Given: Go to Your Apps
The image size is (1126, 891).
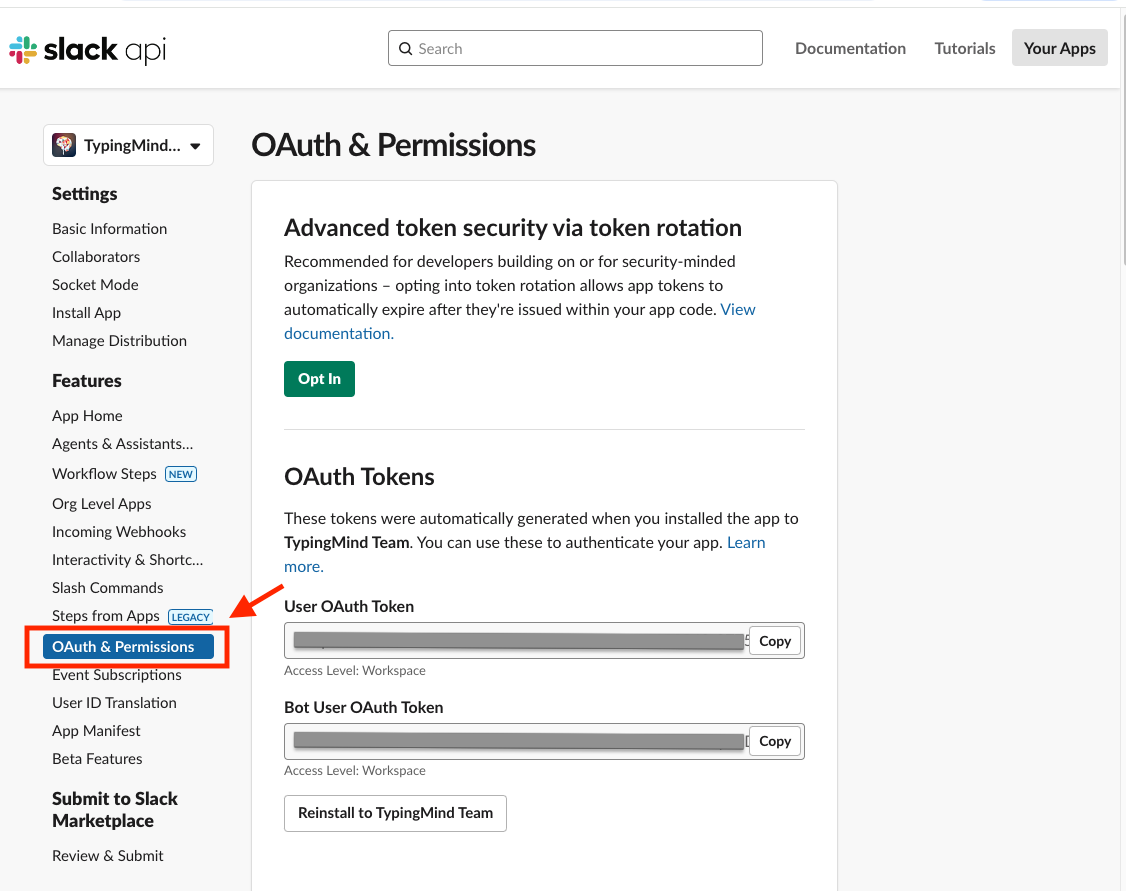Looking at the screenshot, I should click(1059, 48).
